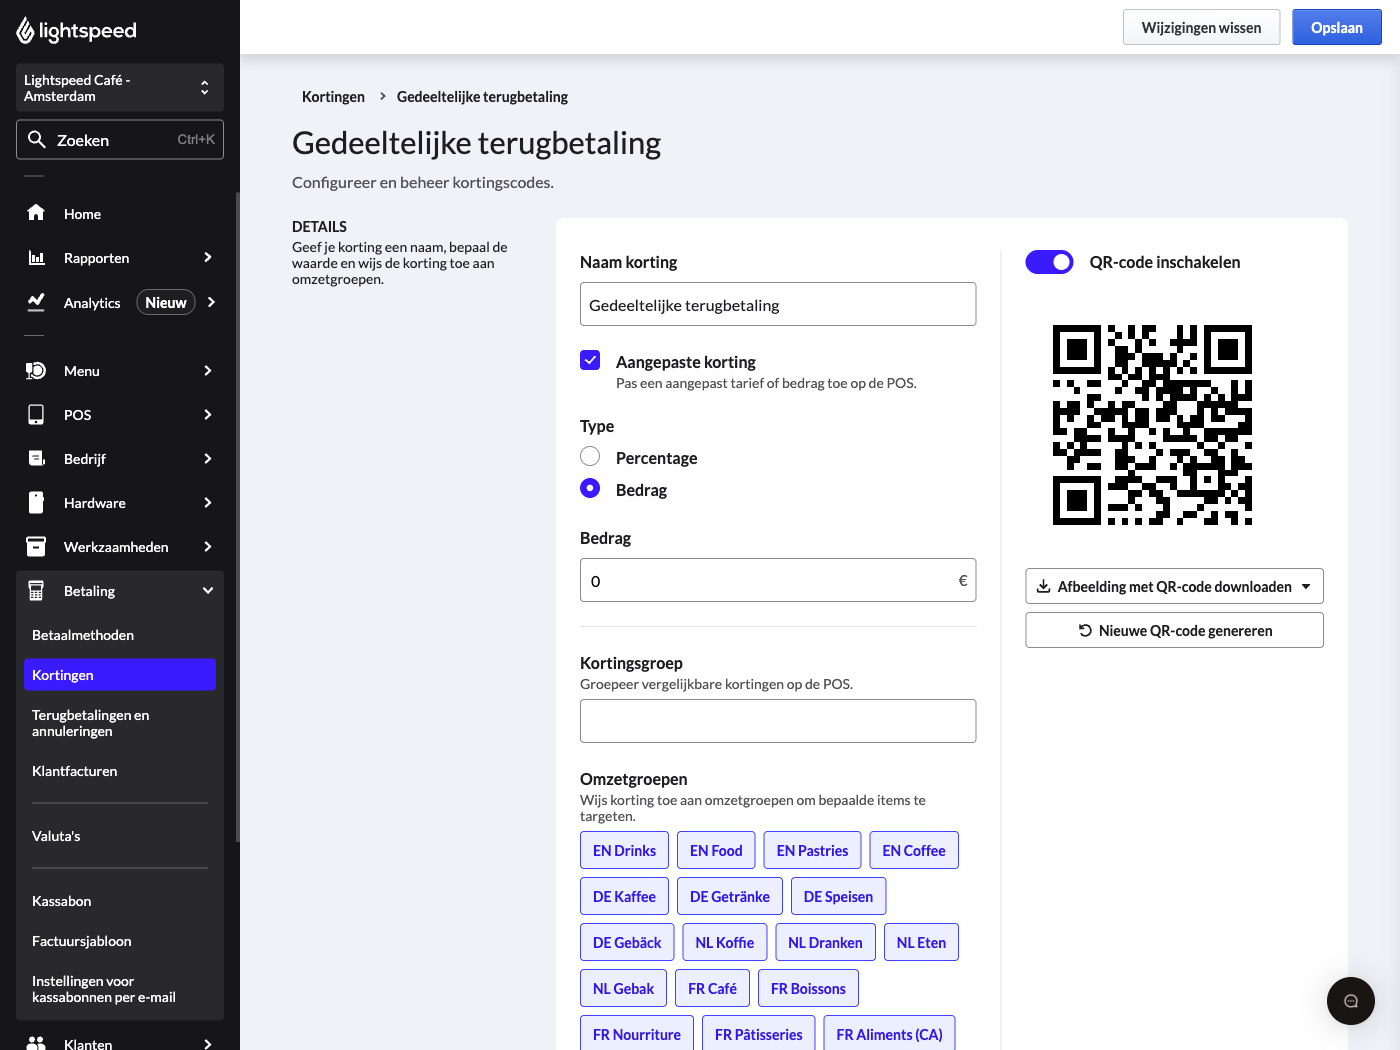Open Klantfacturen in the sidebar

point(120,771)
